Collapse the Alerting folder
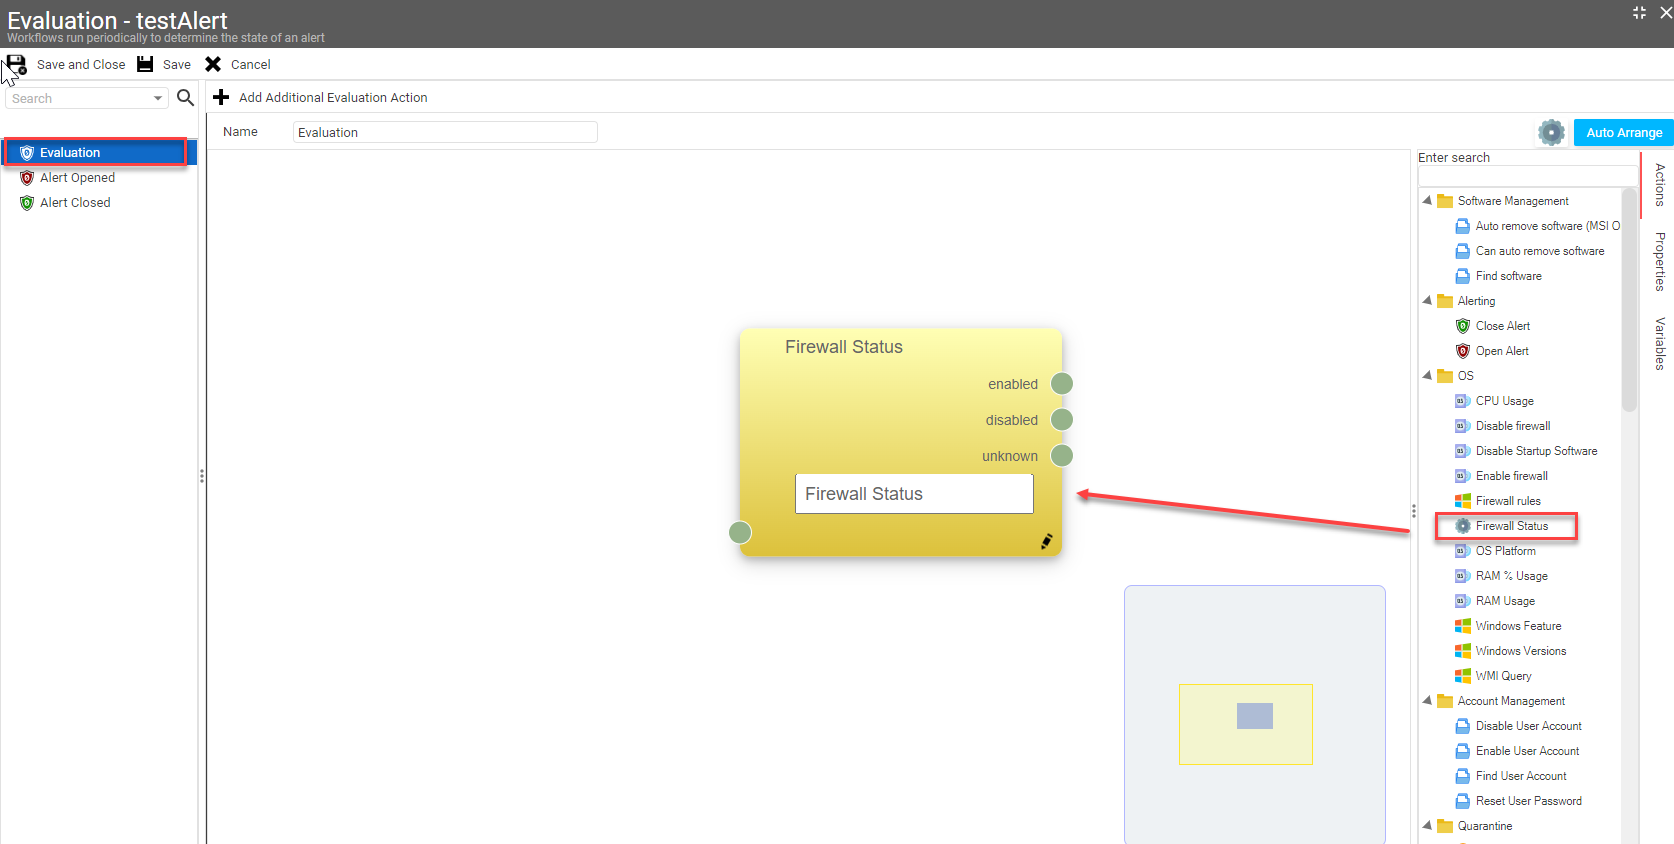The width and height of the screenshot is (1674, 844). (1427, 301)
